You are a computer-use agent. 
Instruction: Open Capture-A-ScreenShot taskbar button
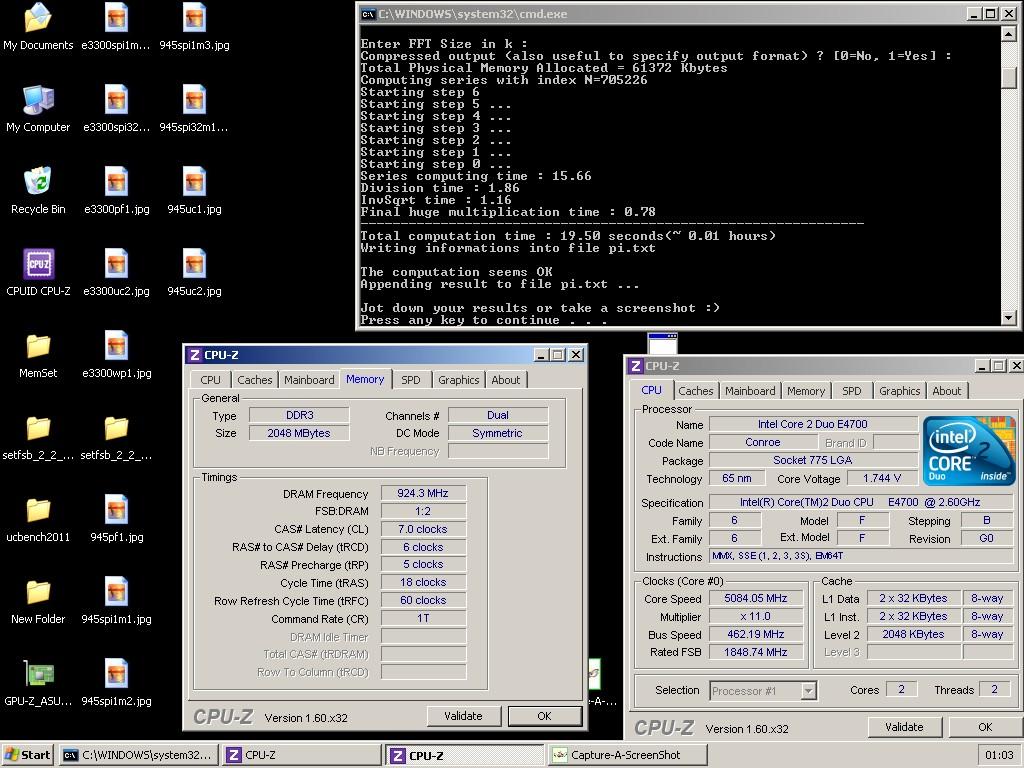pyautogui.click(x=628, y=755)
